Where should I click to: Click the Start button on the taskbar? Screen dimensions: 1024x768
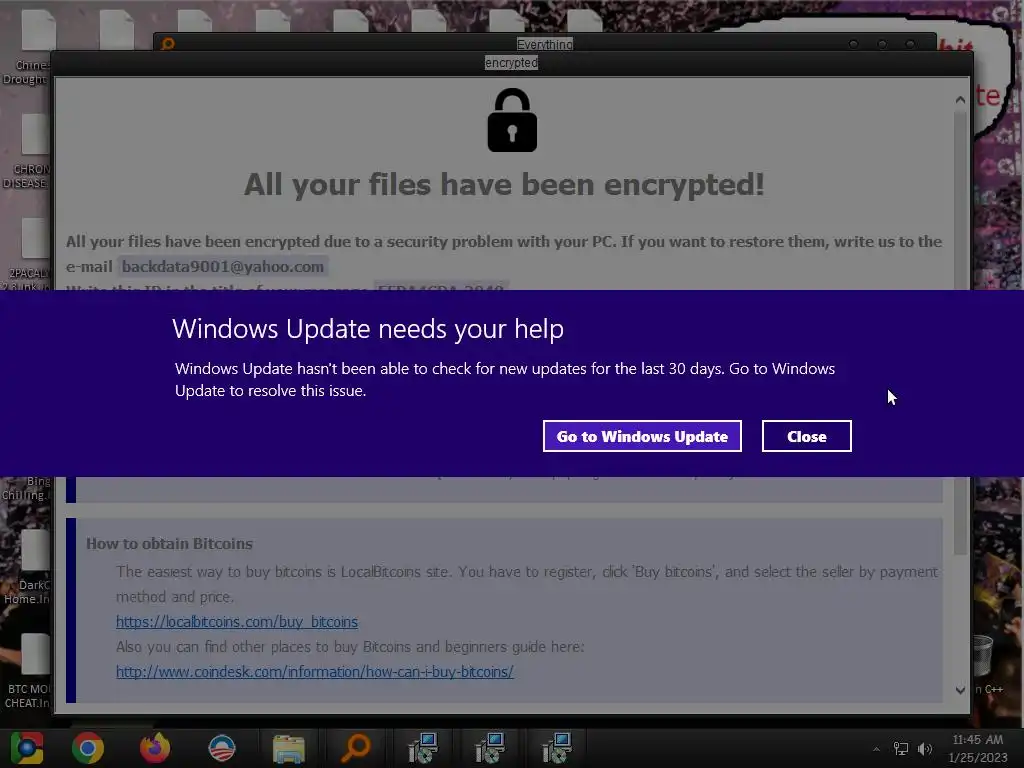(27, 748)
